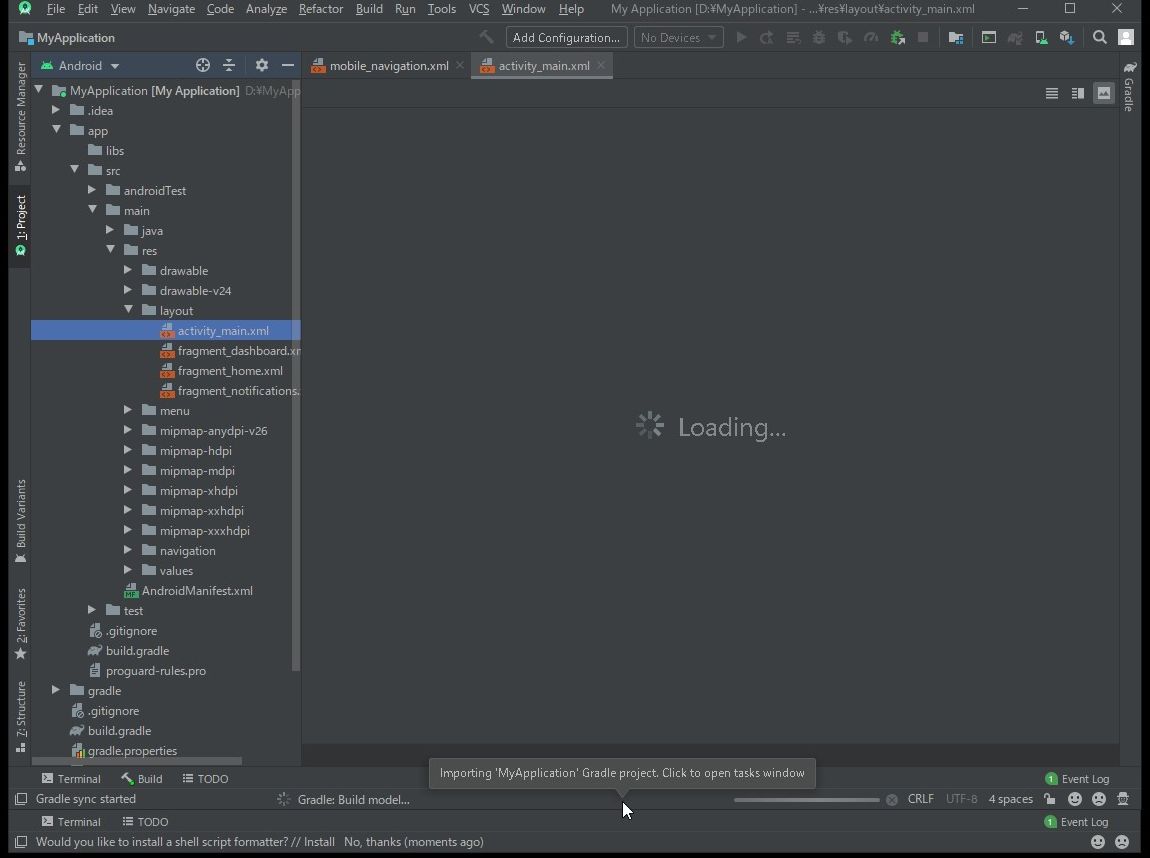Hide the Project tool window with minus icon
This screenshot has width=1150, height=858.
288,65
